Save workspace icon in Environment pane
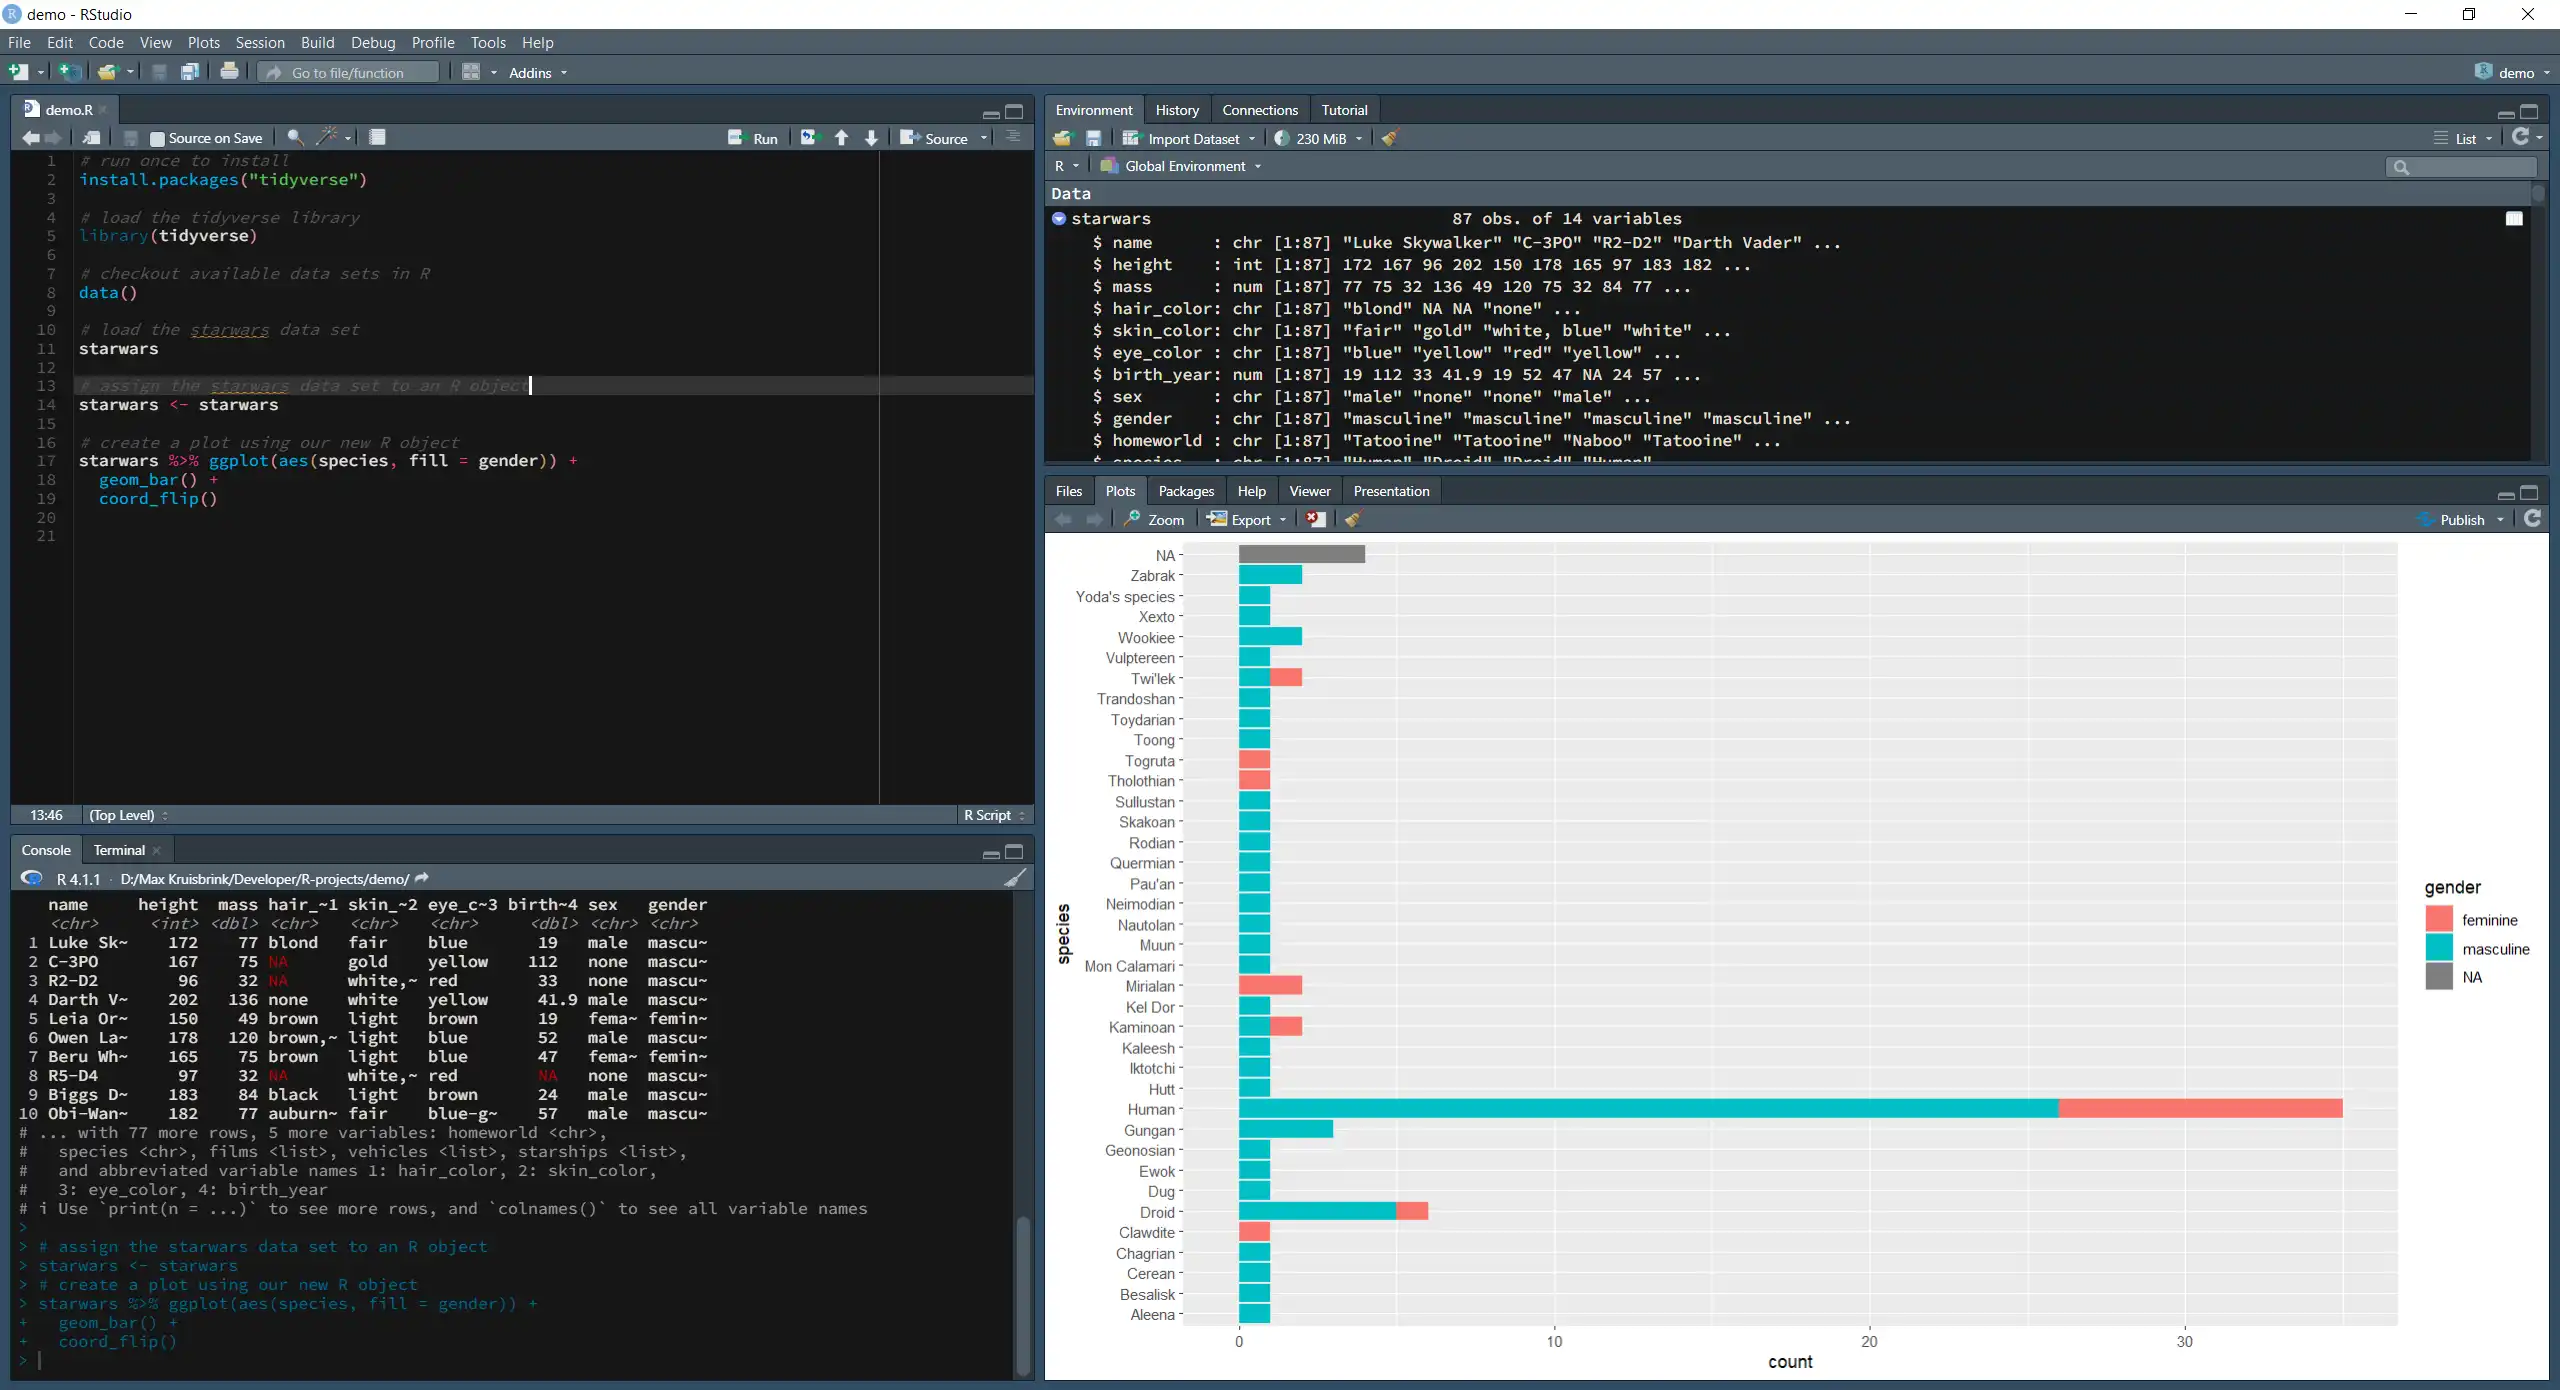This screenshot has width=2560, height=1390. click(x=1093, y=138)
